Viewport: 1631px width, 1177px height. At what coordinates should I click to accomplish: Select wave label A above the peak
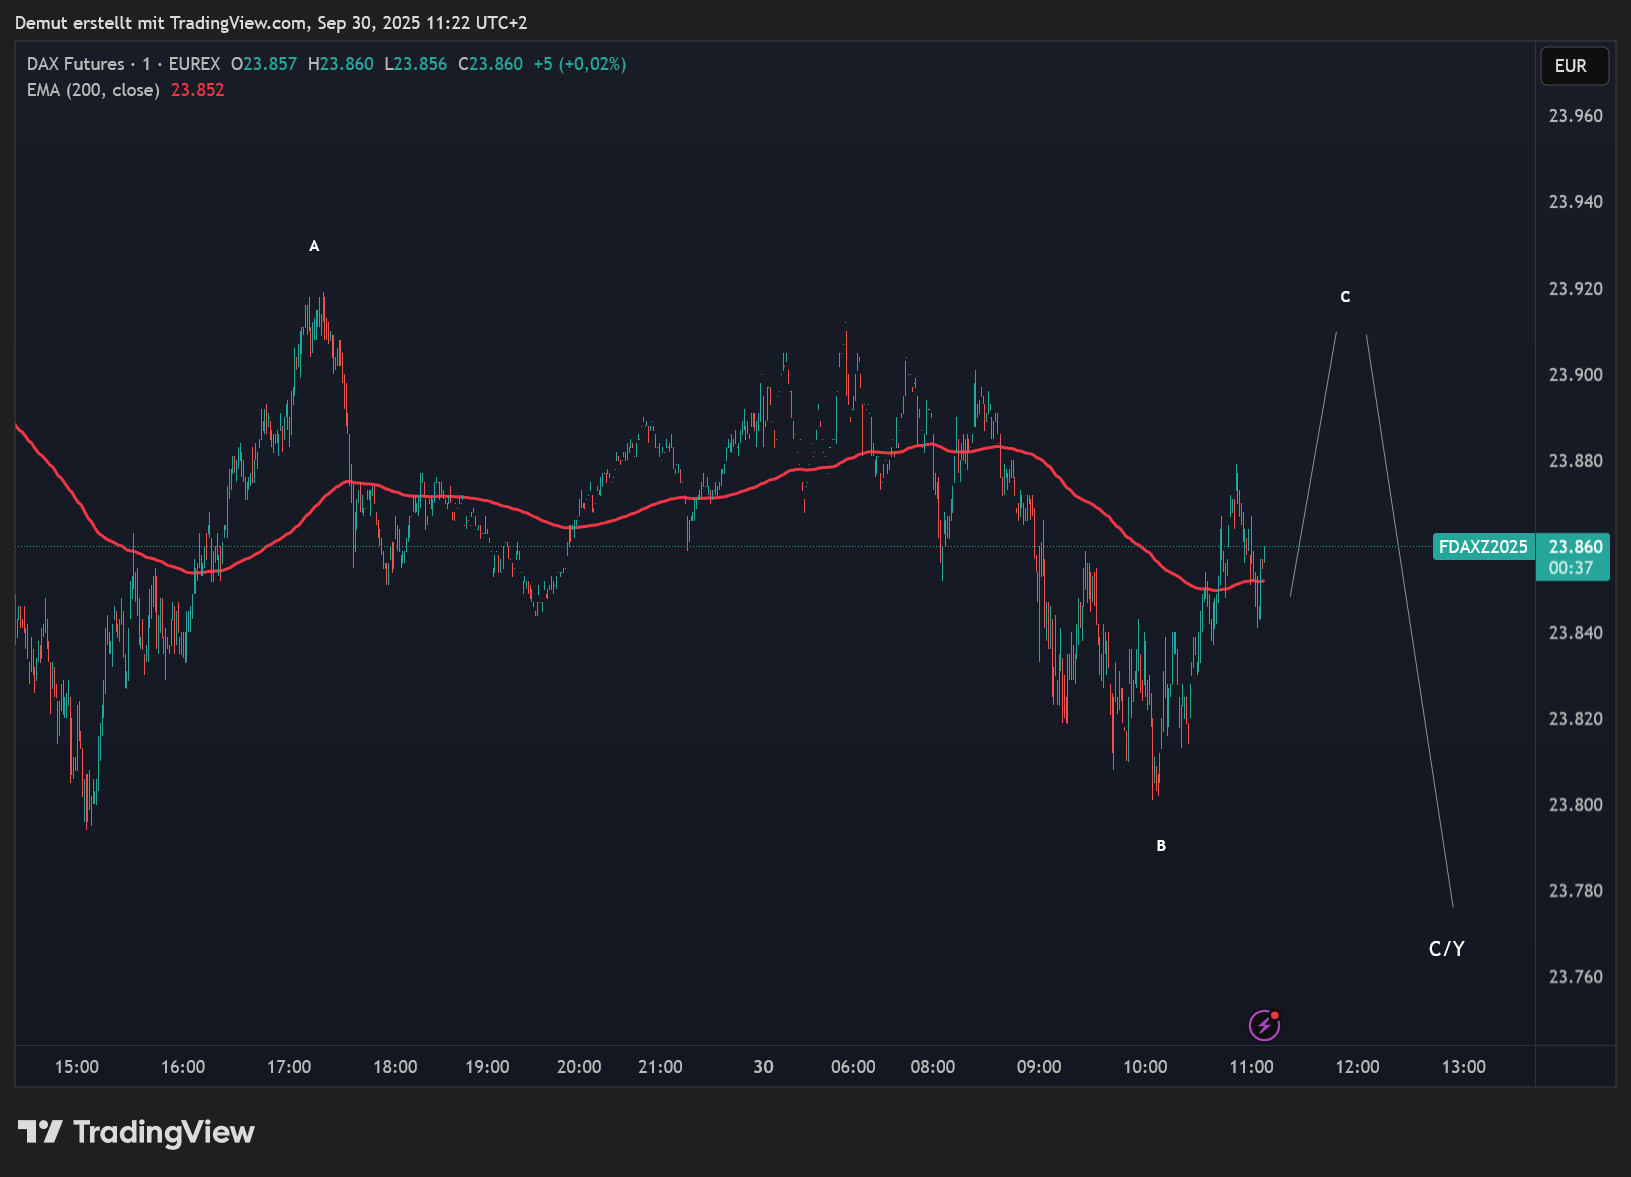point(314,246)
